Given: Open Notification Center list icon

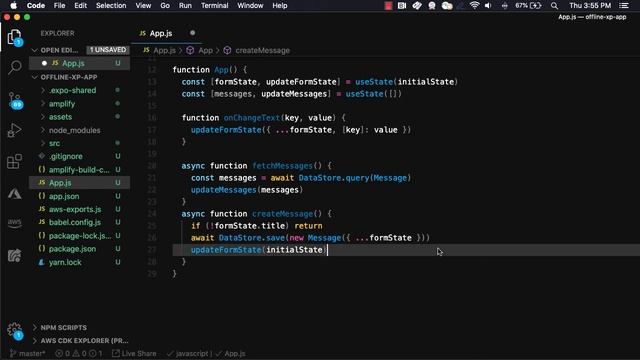Looking at the screenshot, I should [x=624, y=6].
